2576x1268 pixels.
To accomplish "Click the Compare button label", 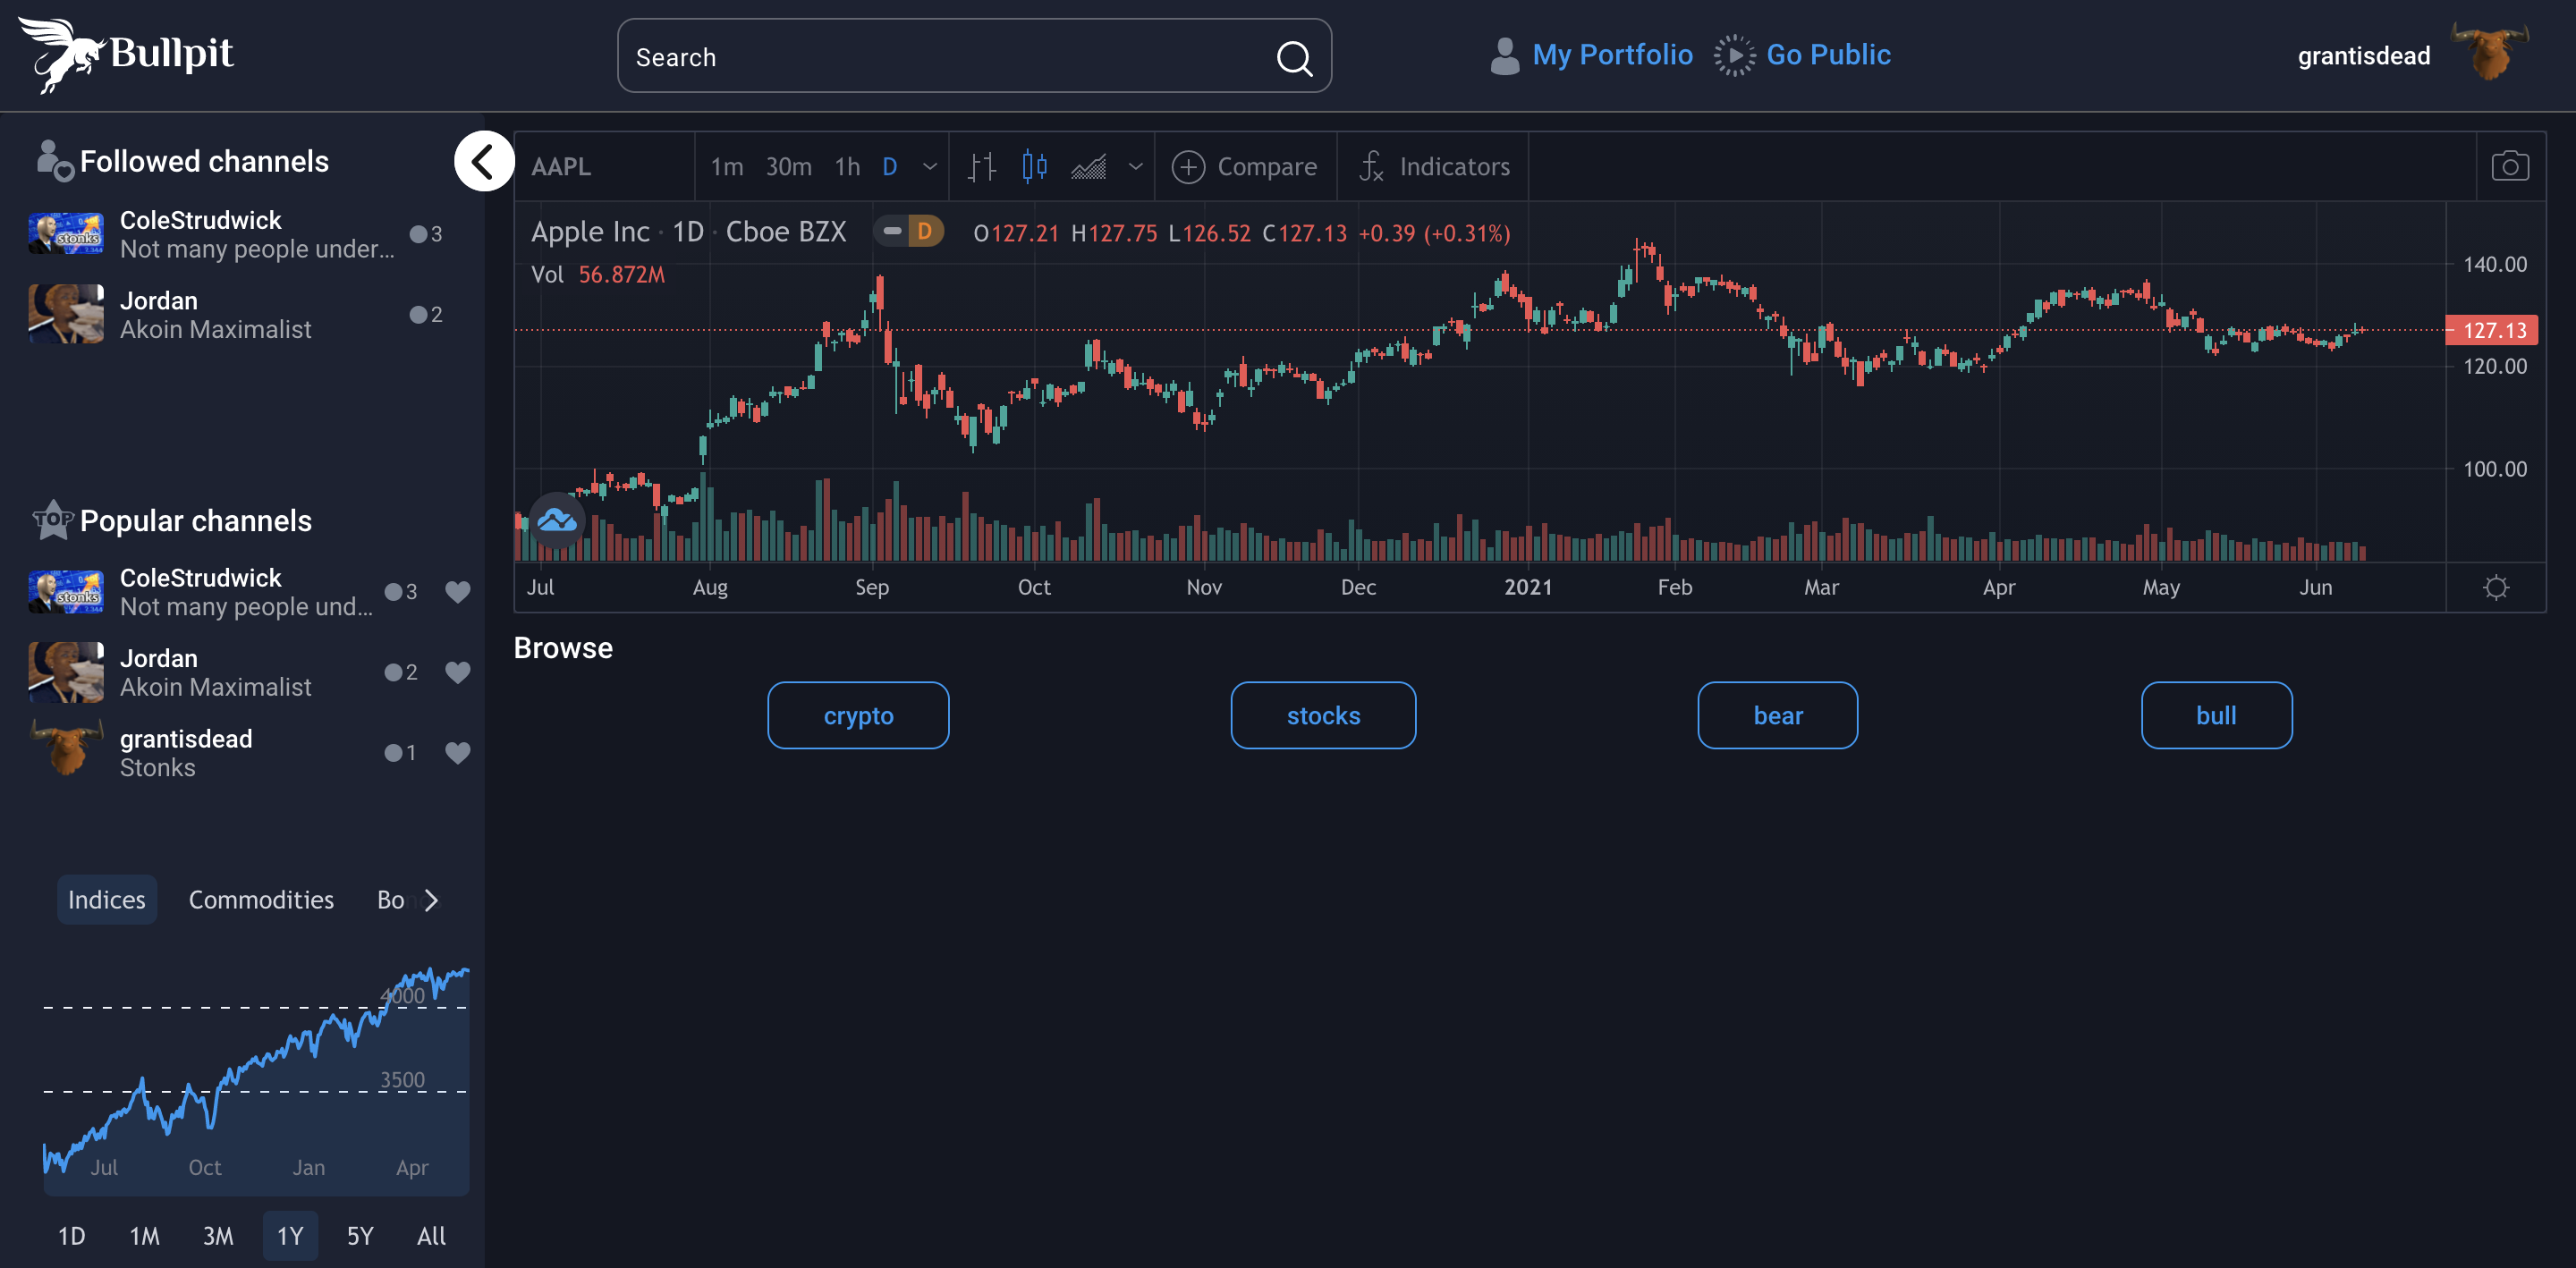I will point(1266,167).
